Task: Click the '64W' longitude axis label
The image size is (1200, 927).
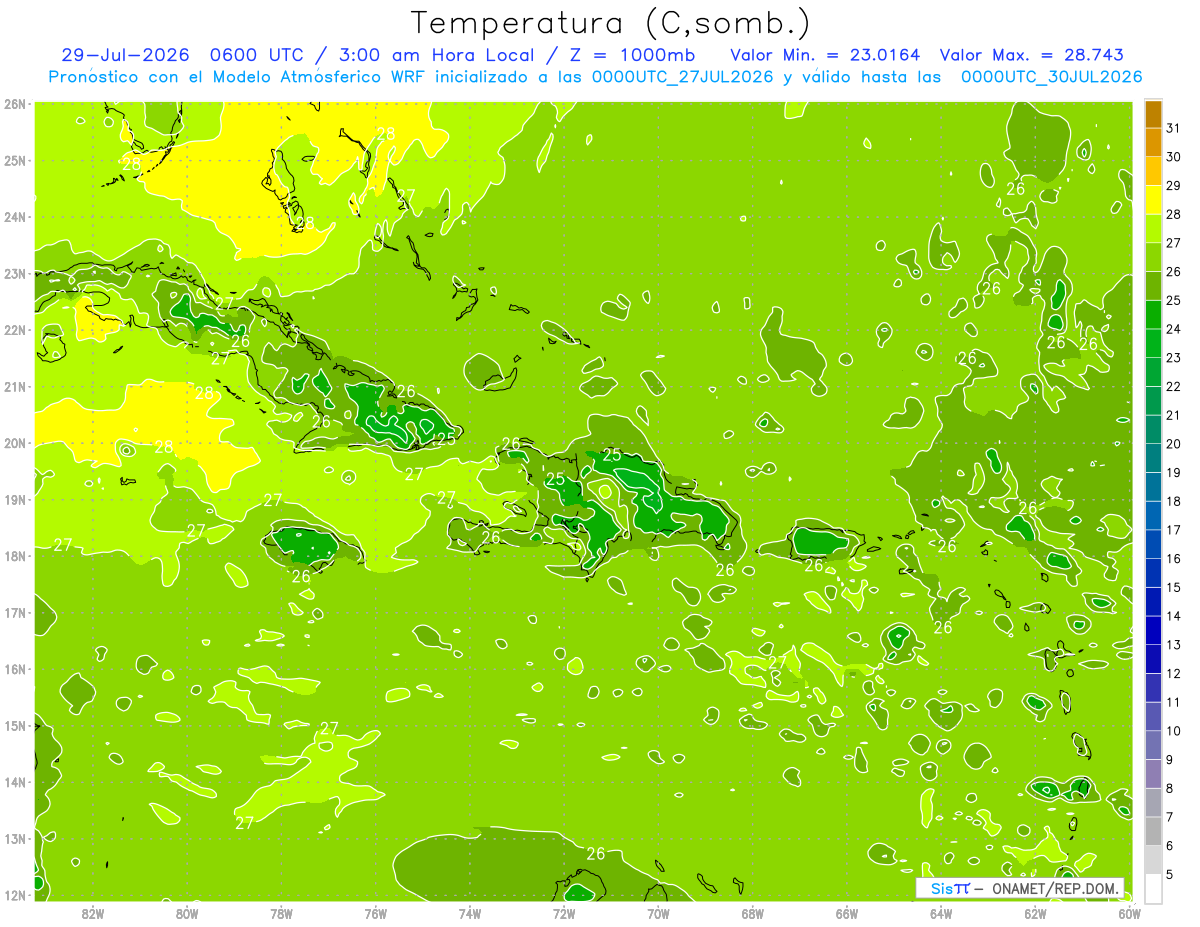Action: click(x=941, y=913)
